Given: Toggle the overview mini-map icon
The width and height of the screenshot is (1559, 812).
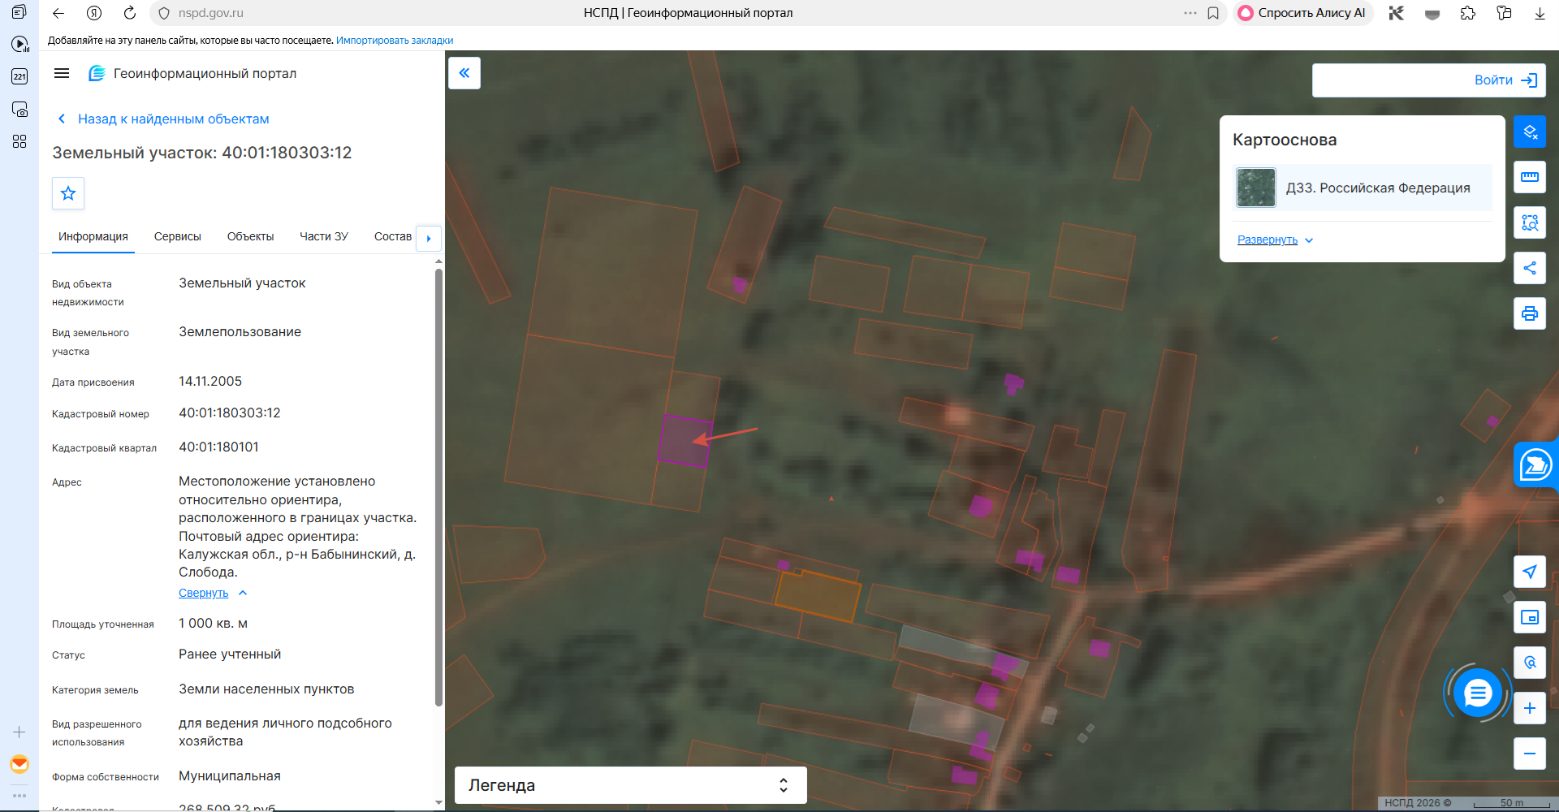Looking at the screenshot, I should pyautogui.click(x=1529, y=617).
